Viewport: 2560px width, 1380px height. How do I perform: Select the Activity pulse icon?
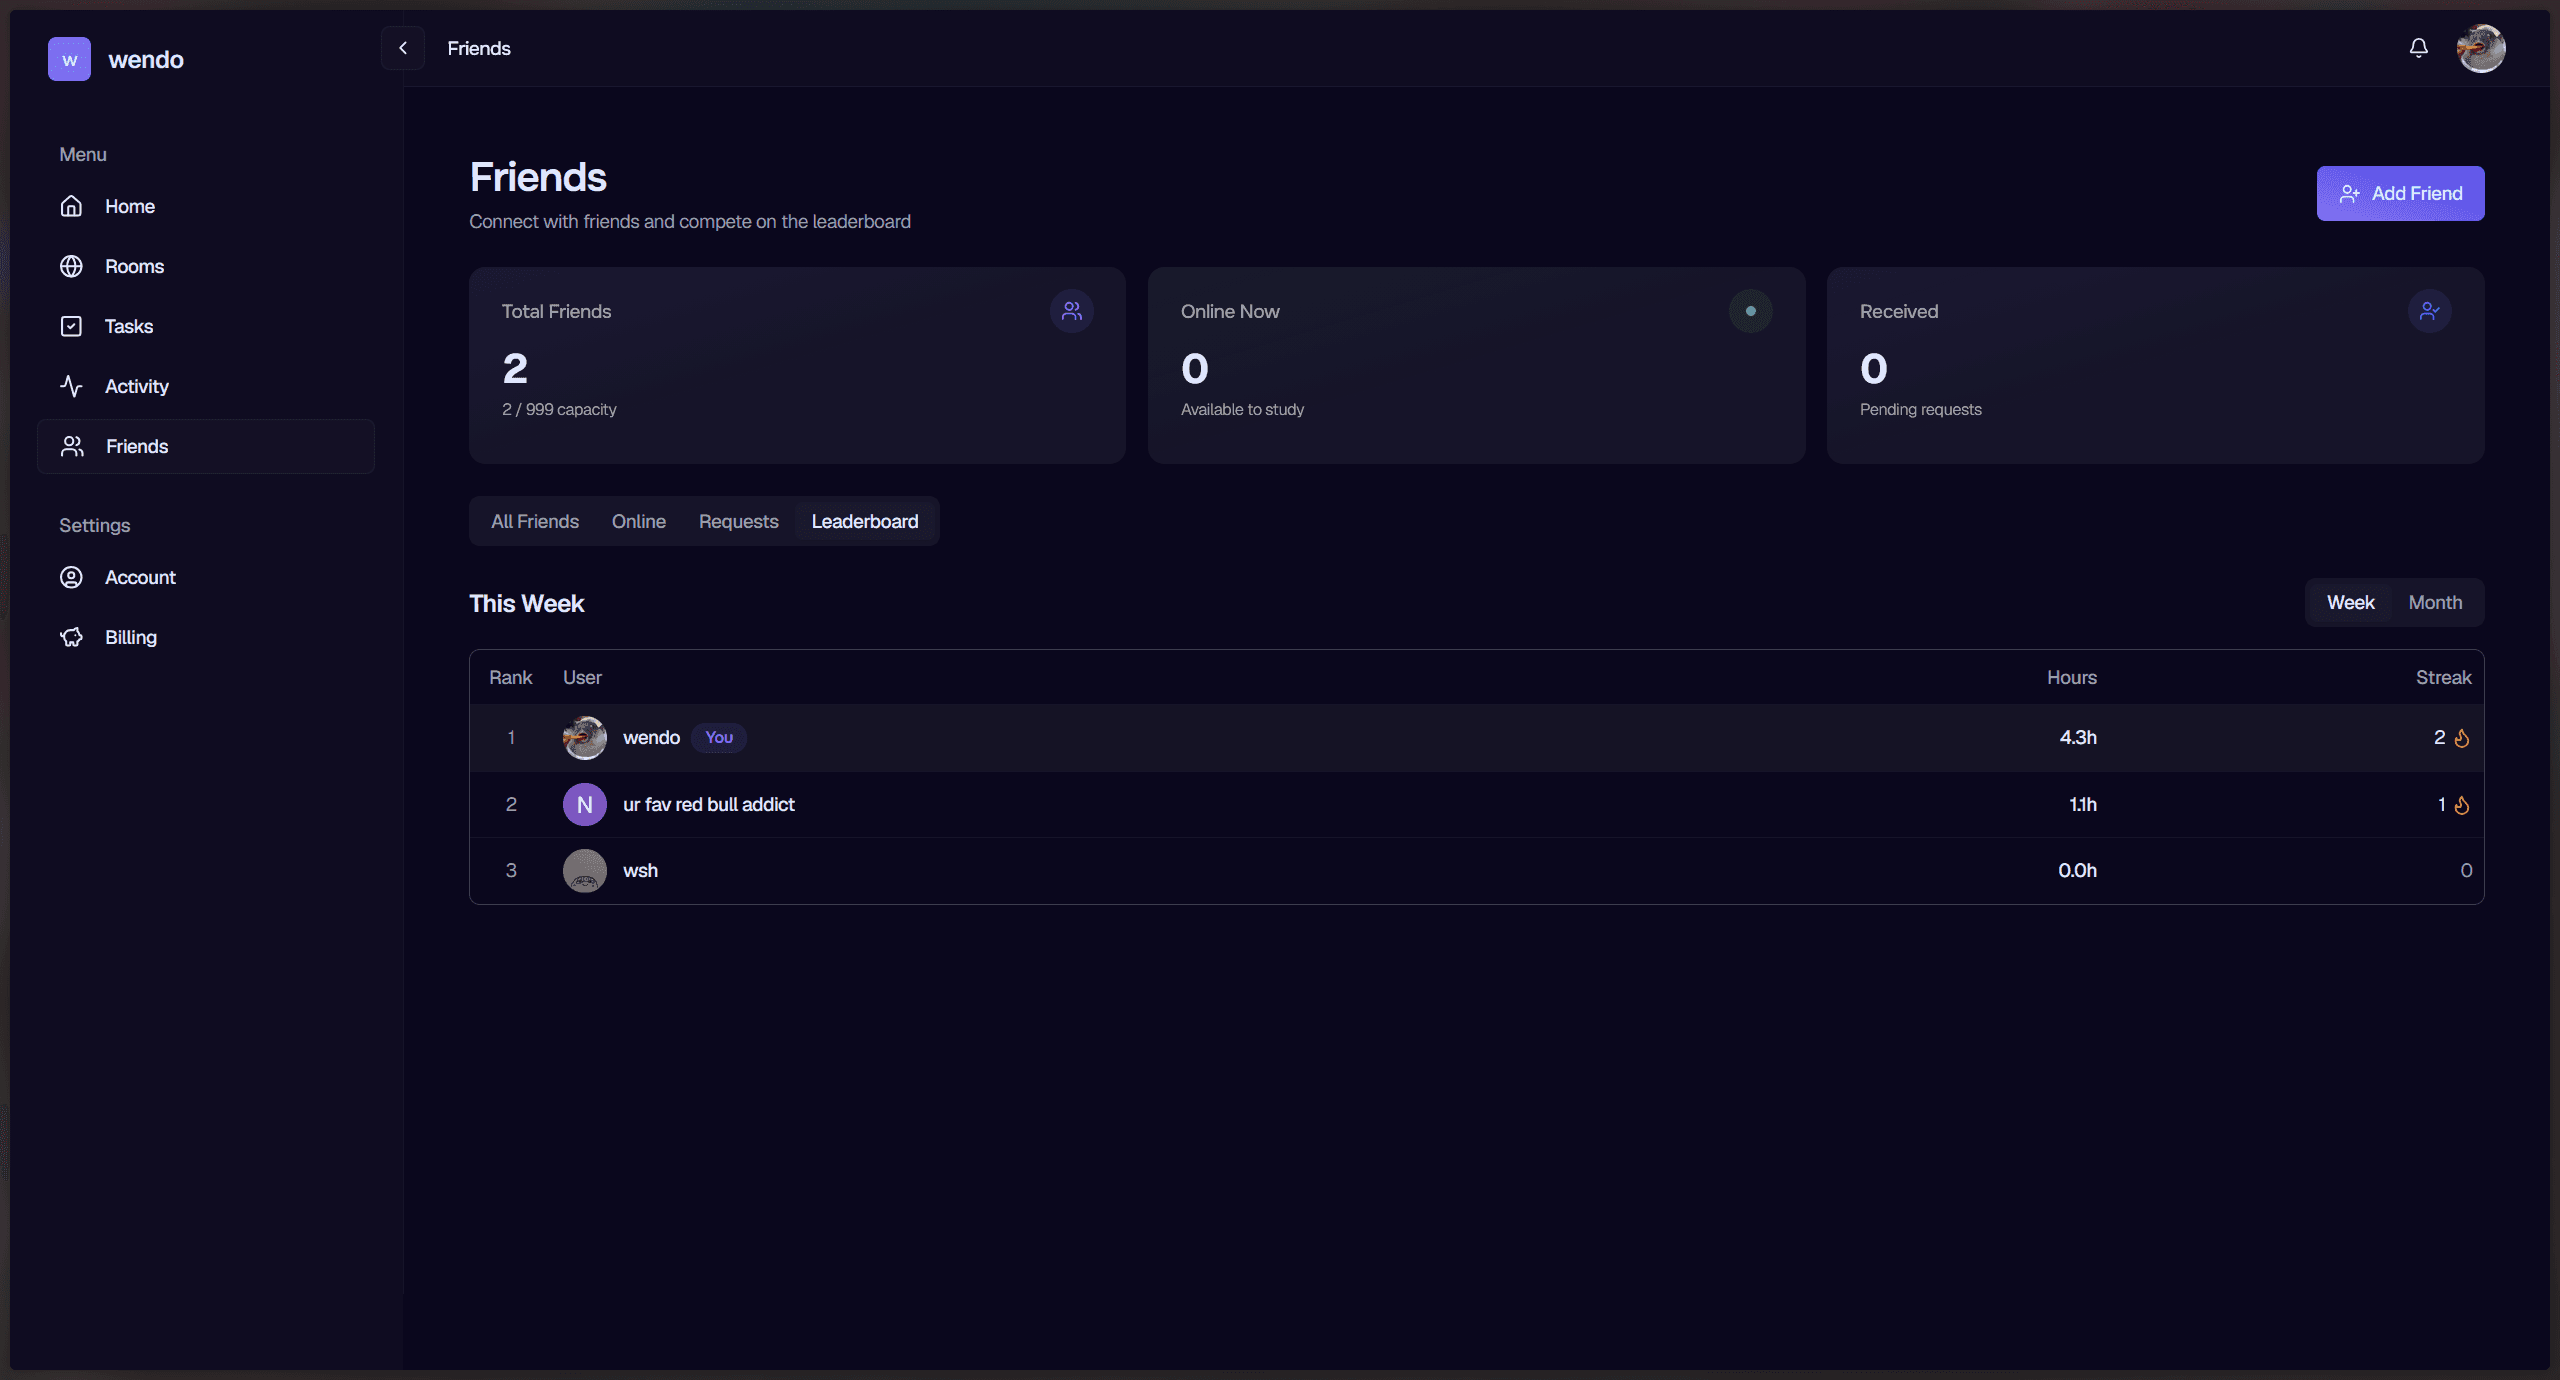[72, 386]
